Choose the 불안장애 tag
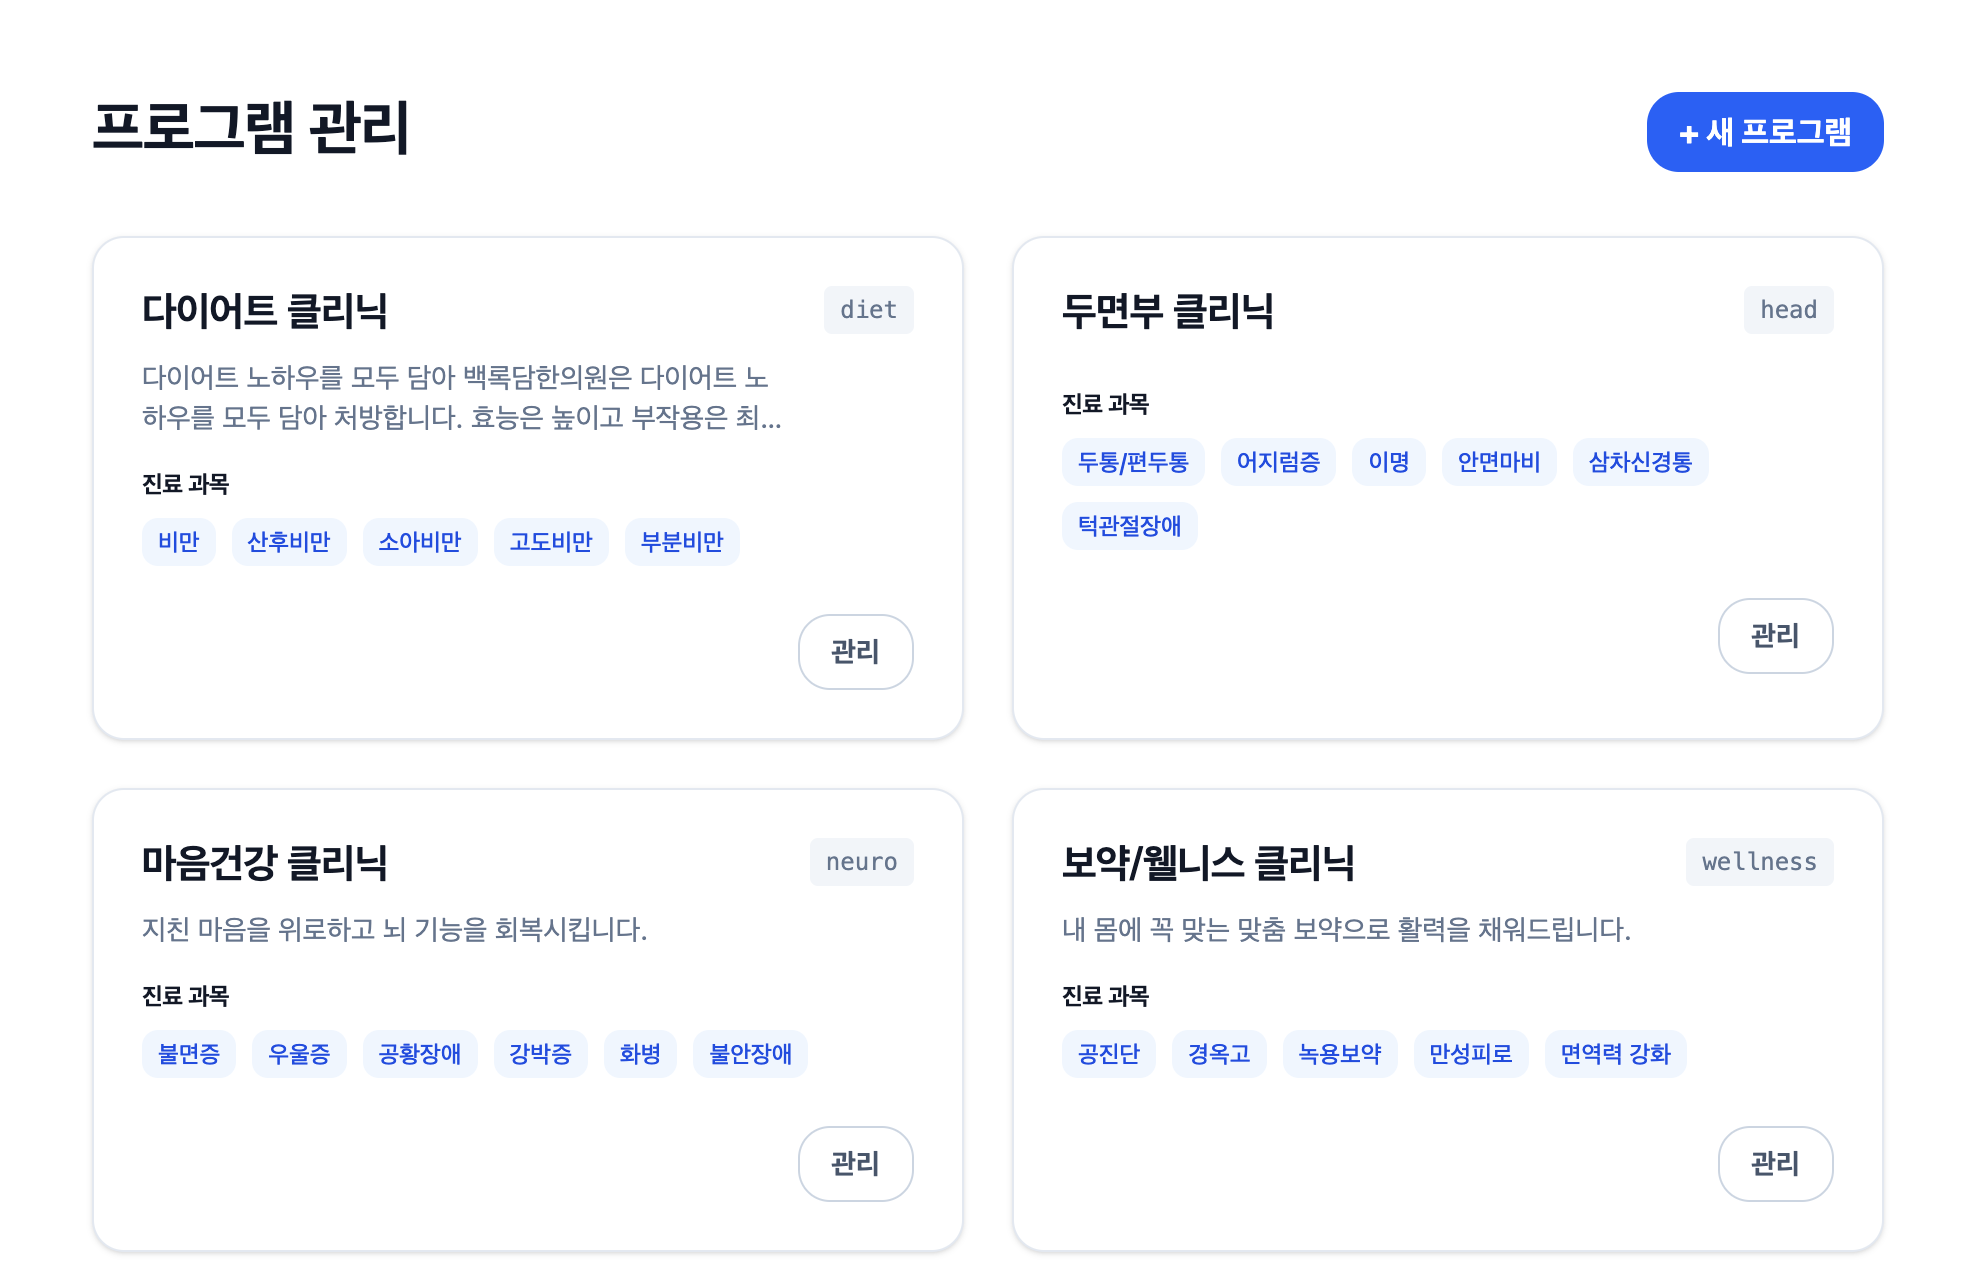 click(750, 1054)
